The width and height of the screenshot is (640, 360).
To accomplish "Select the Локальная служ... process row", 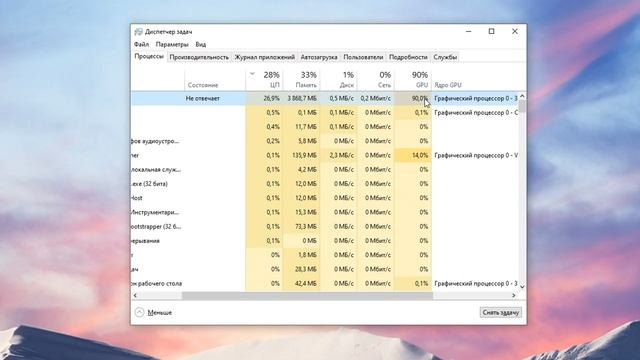I will (x=325, y=169).
